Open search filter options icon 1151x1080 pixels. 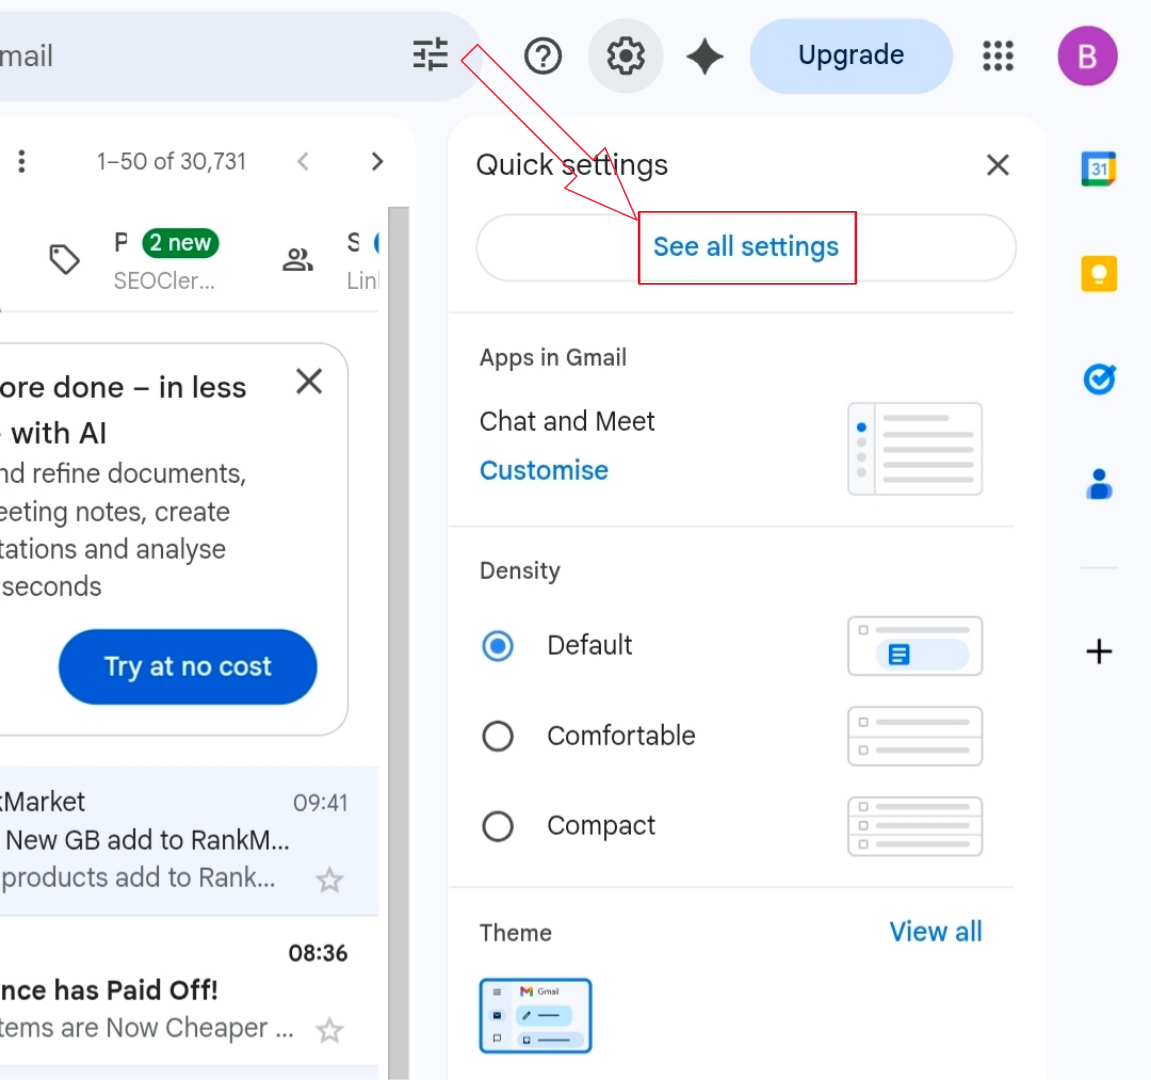[430, 54]
